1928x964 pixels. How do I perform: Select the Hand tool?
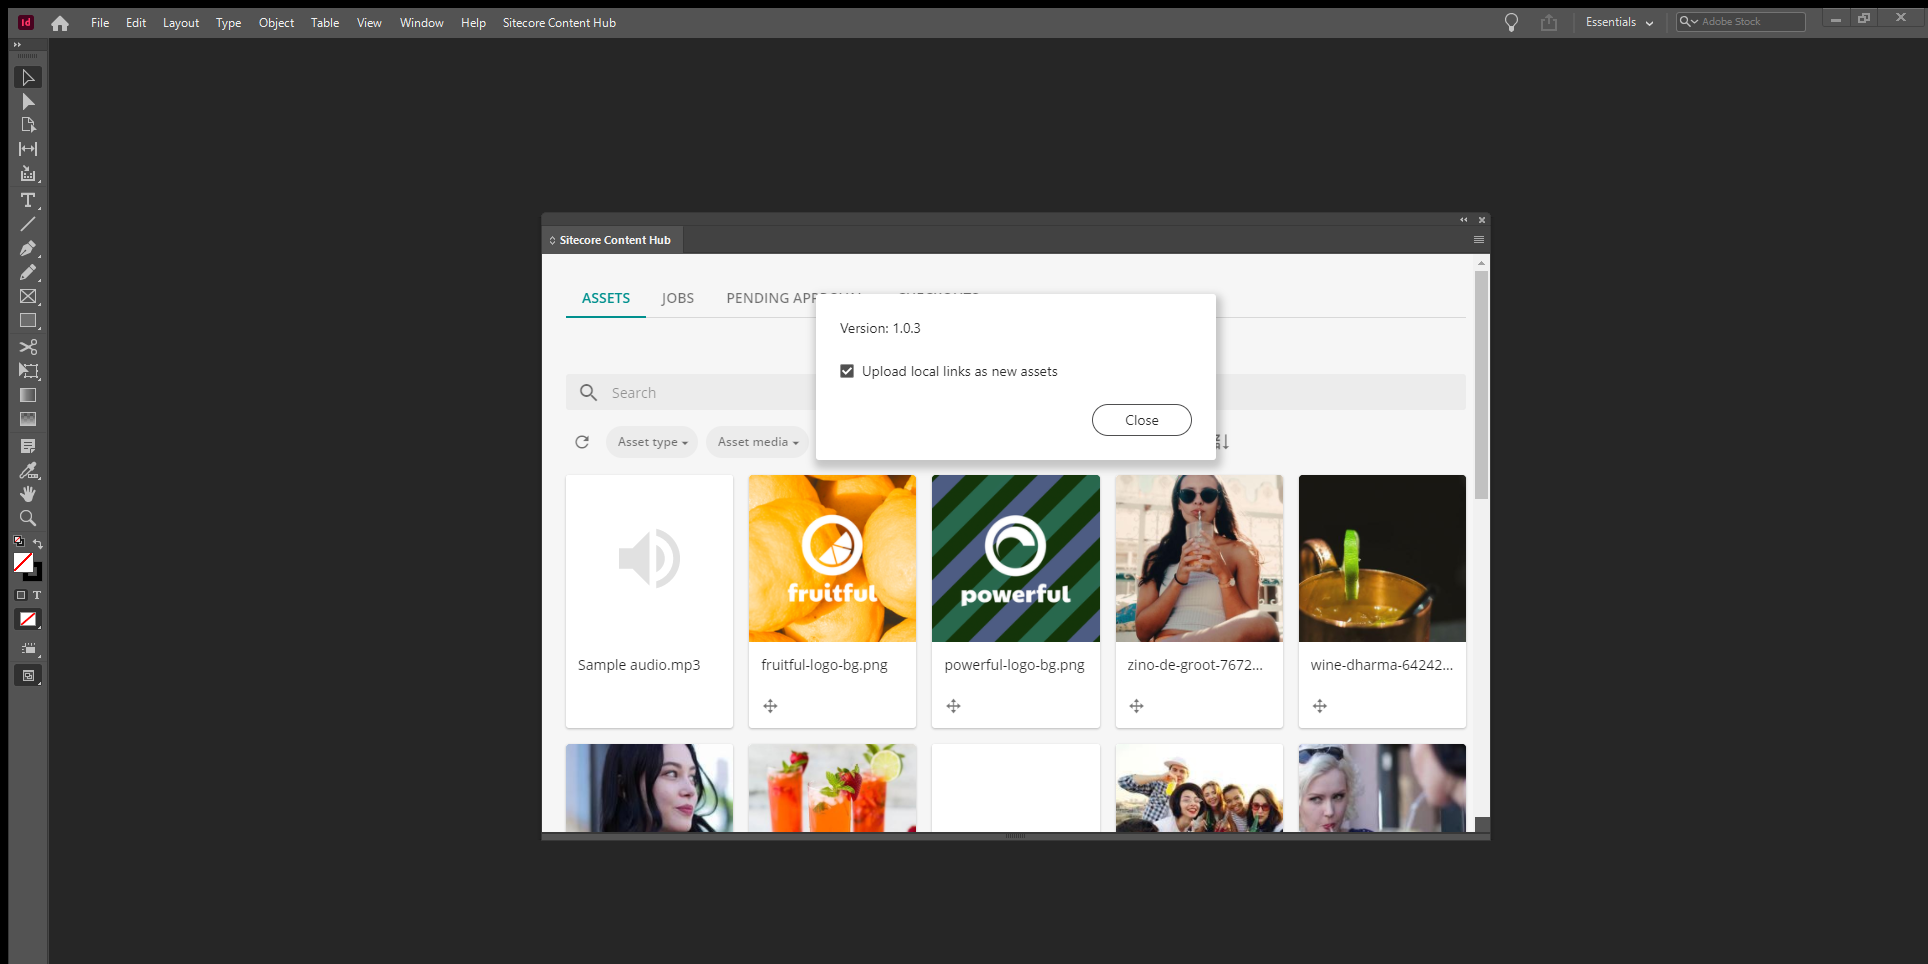(x=27, y=493)
